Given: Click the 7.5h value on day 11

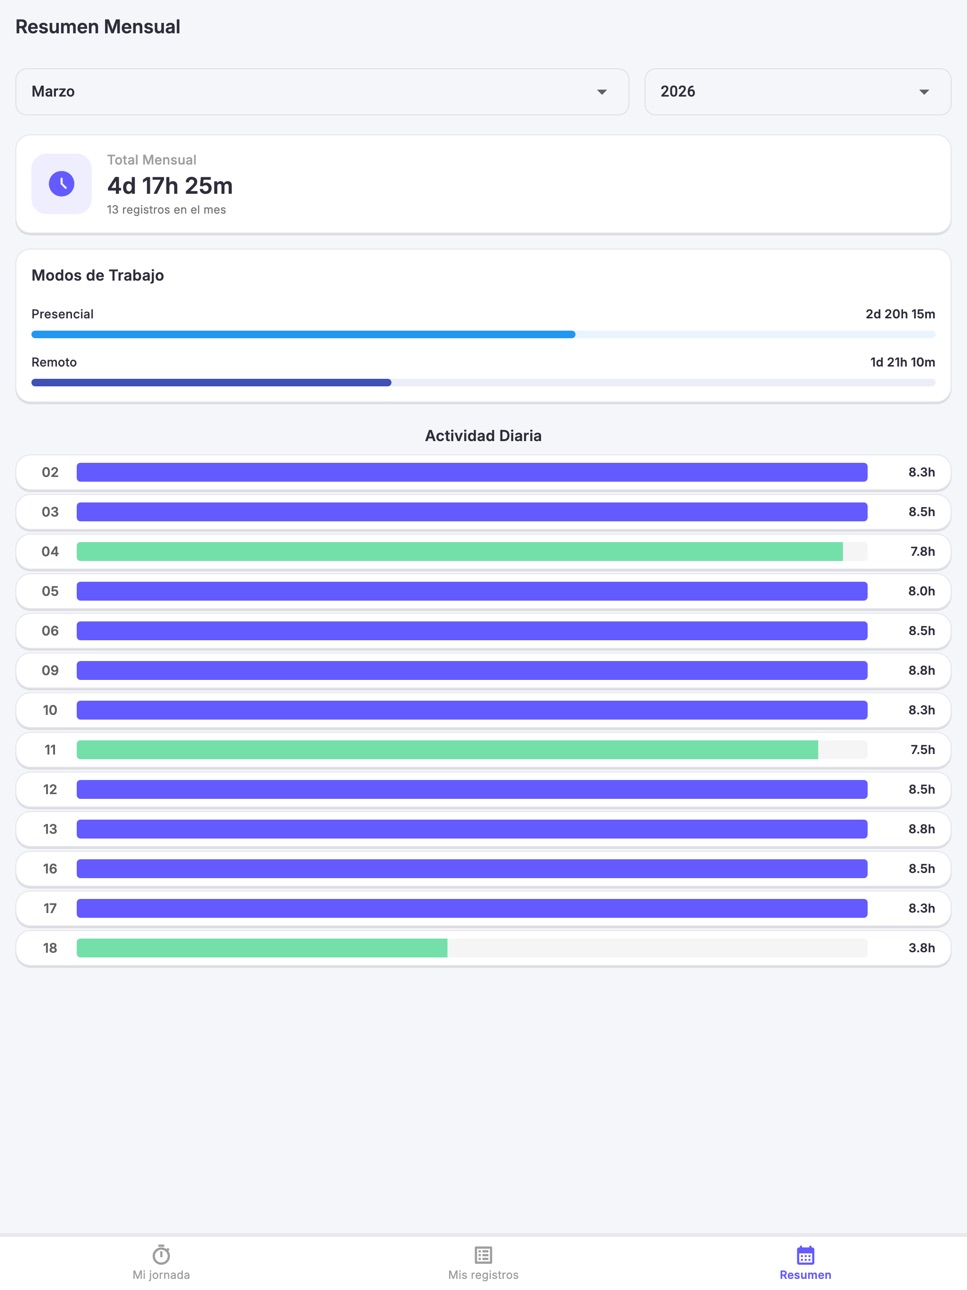Looking at the screenshot, I should pos(922,750).
